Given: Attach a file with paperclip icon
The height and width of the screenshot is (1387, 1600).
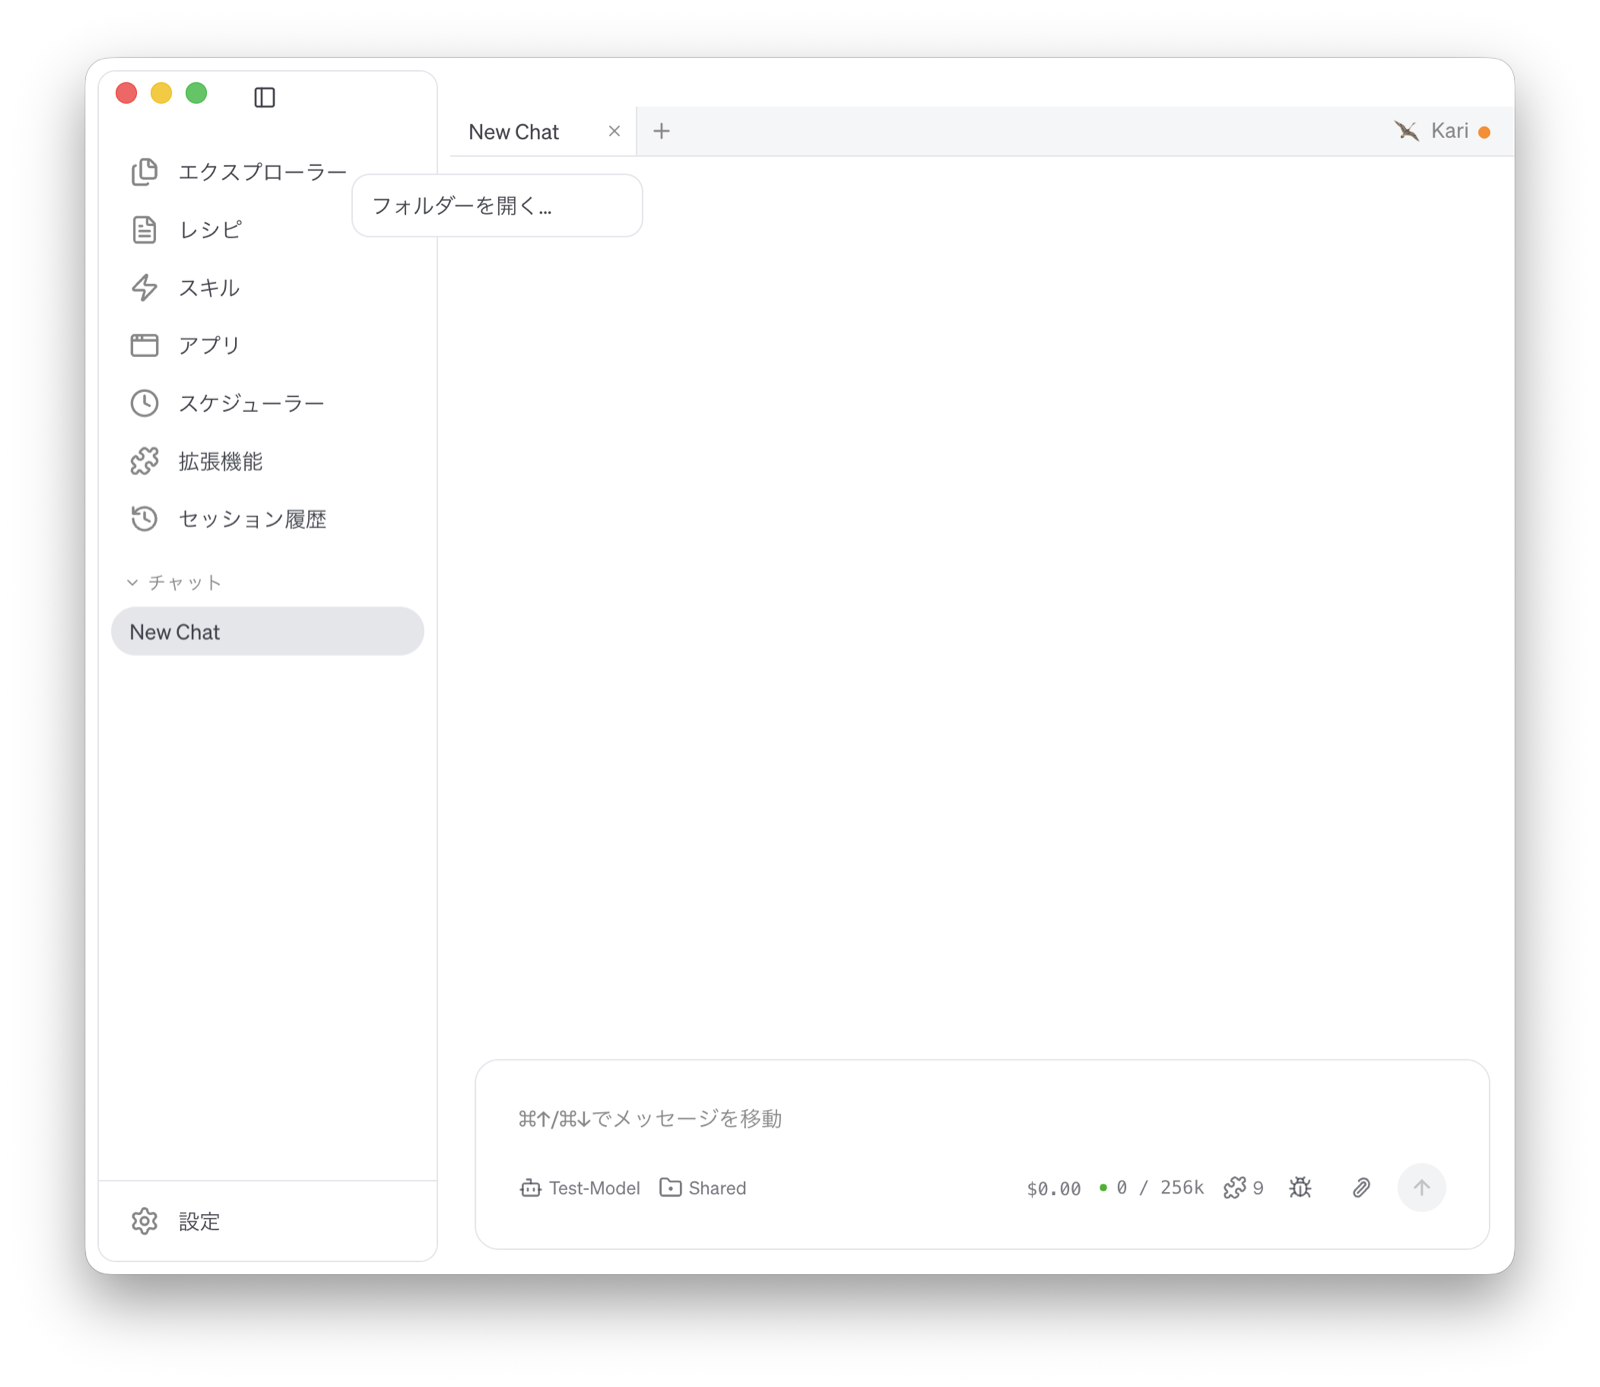Looking at the screenshot, I should (1361, 1187).
